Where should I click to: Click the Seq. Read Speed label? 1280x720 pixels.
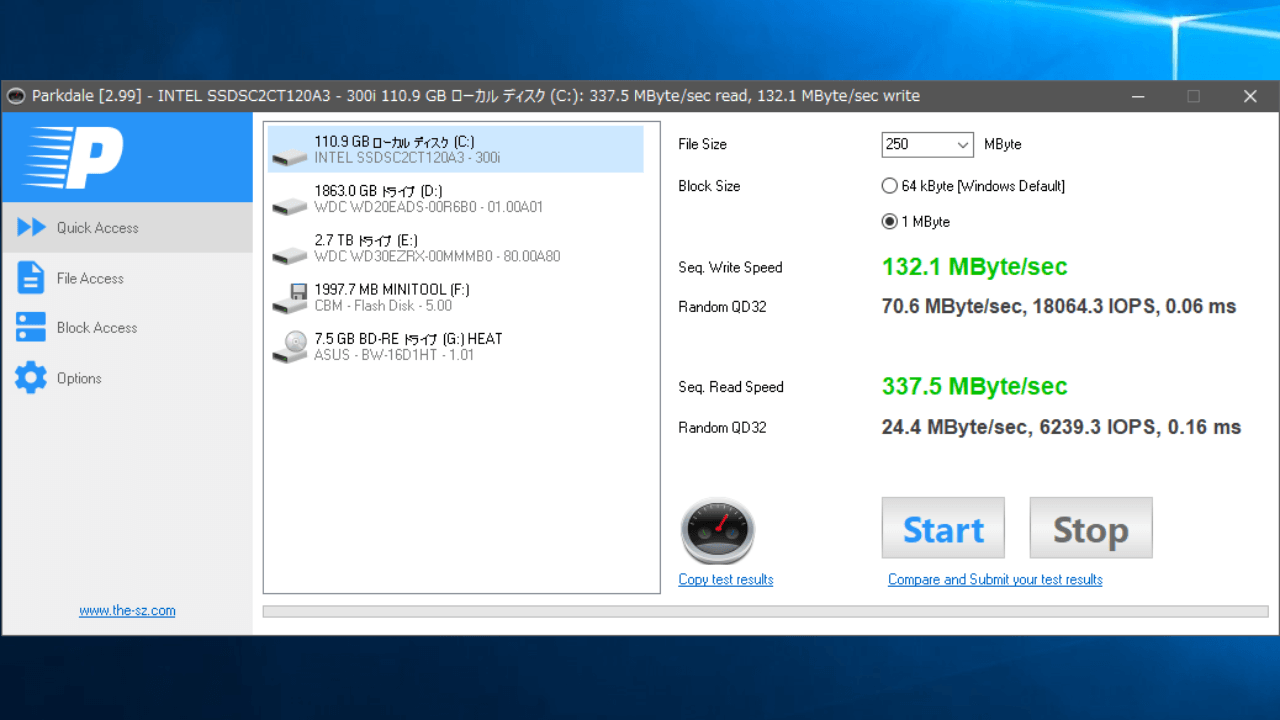click(x=731, y=387)
